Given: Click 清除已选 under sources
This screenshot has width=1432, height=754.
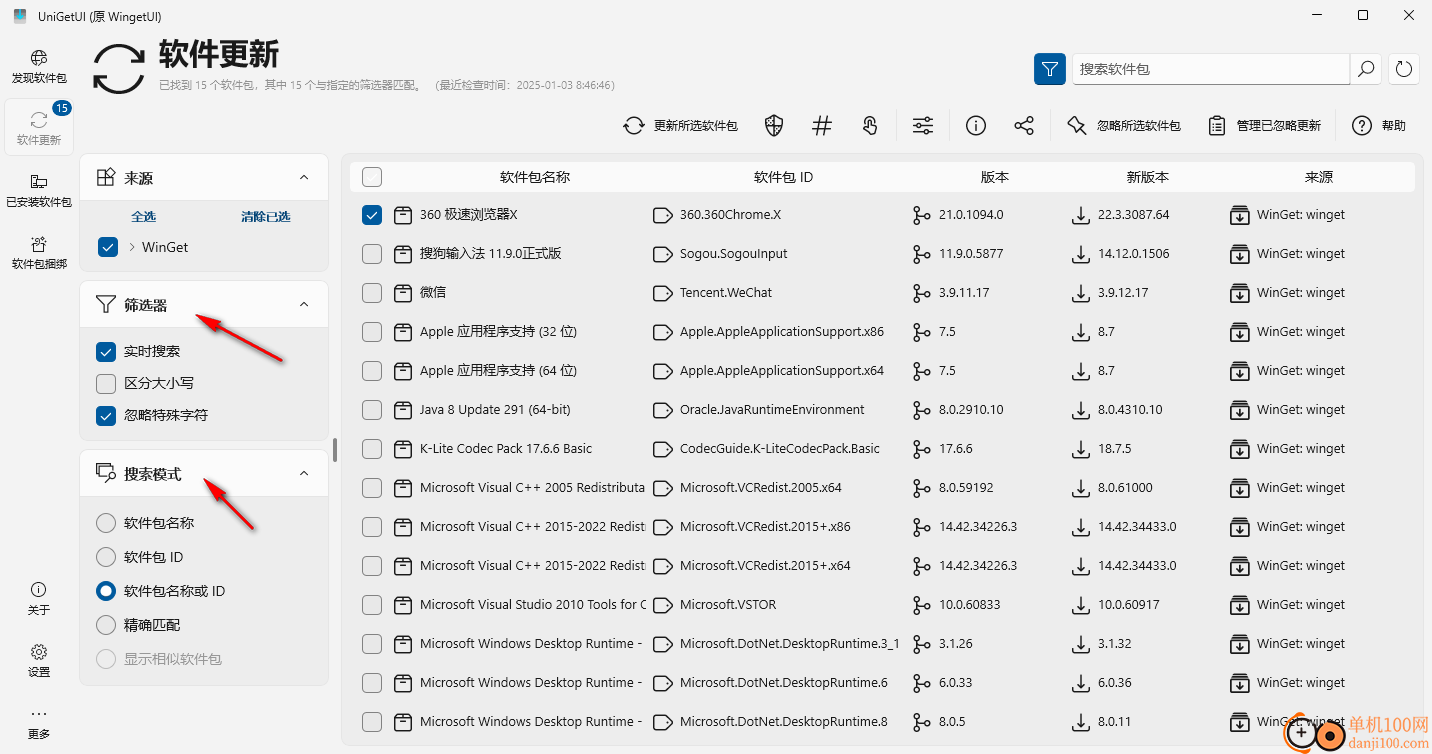Looking at the screenshot, I should (x=265, y=217).
